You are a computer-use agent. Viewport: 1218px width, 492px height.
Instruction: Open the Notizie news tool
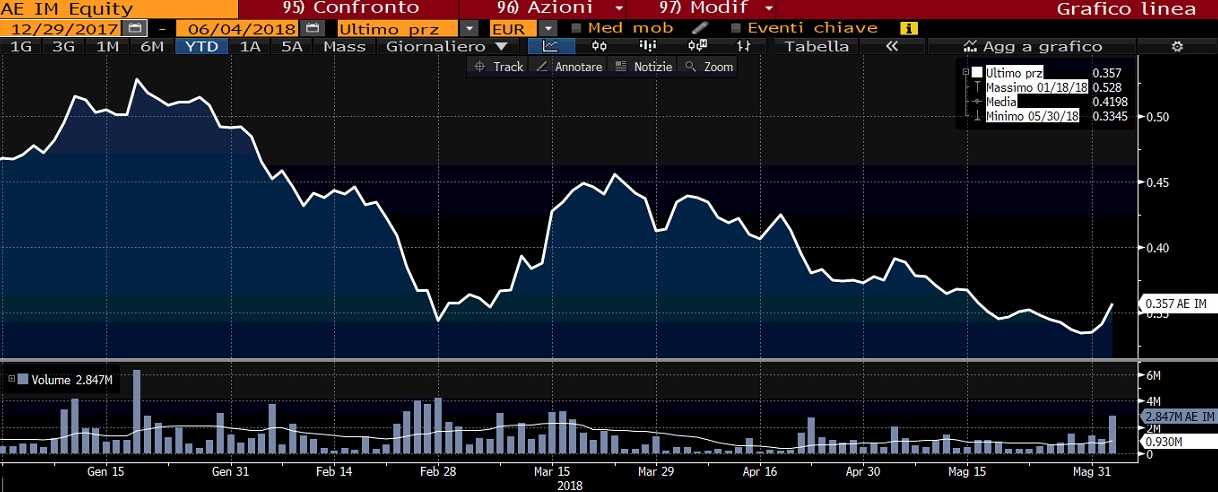coord(642,66)
